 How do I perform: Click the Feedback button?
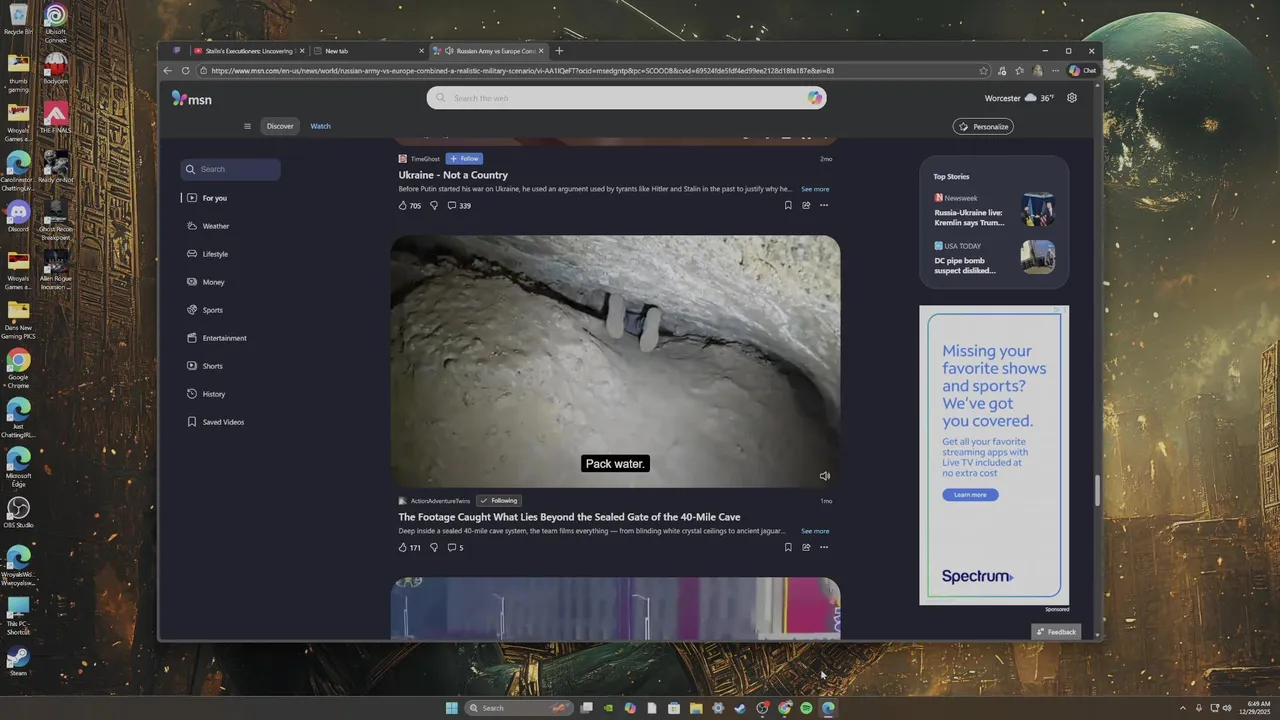(x=1056, y=632)
